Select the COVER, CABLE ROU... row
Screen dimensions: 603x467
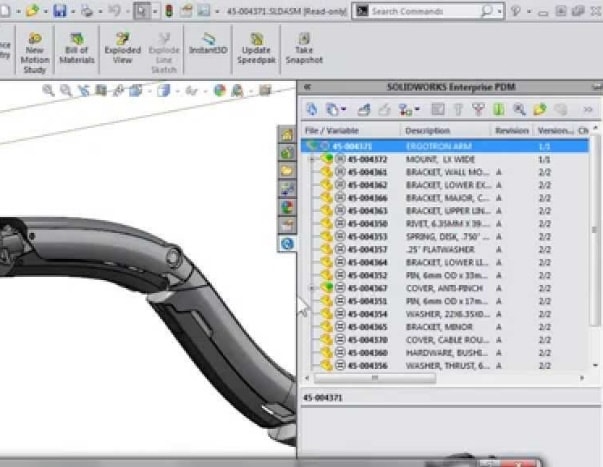[445, 340]
